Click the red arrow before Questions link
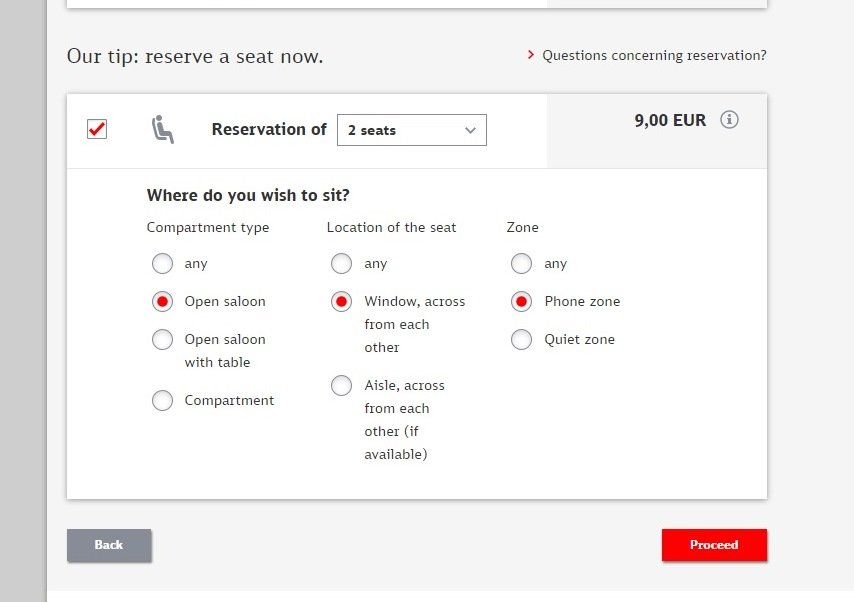 530,54
